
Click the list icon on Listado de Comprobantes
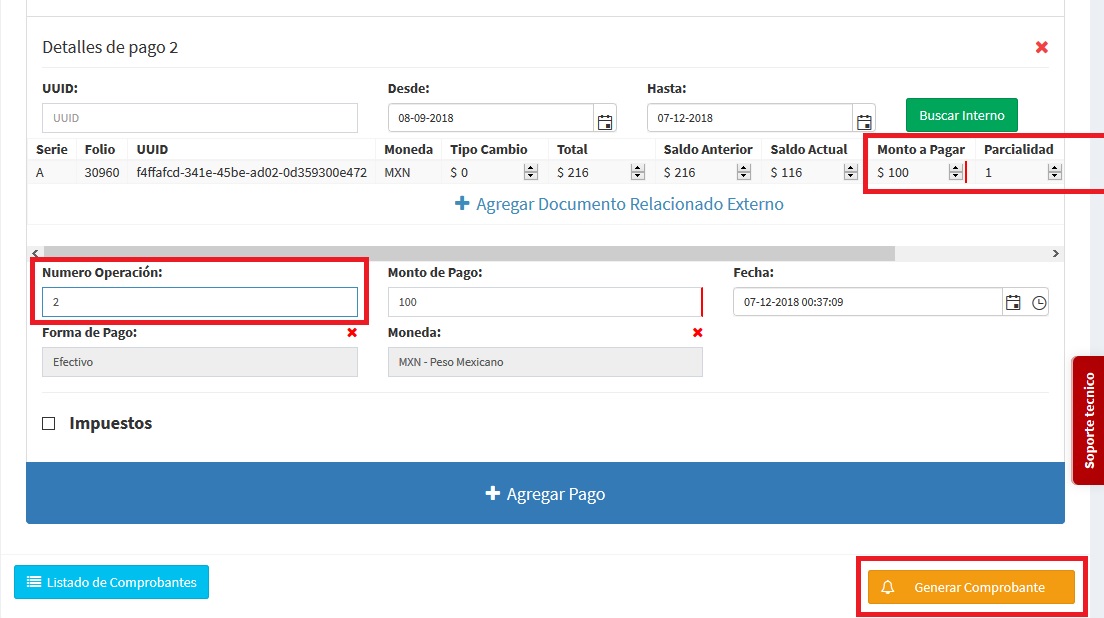(33, 582)
